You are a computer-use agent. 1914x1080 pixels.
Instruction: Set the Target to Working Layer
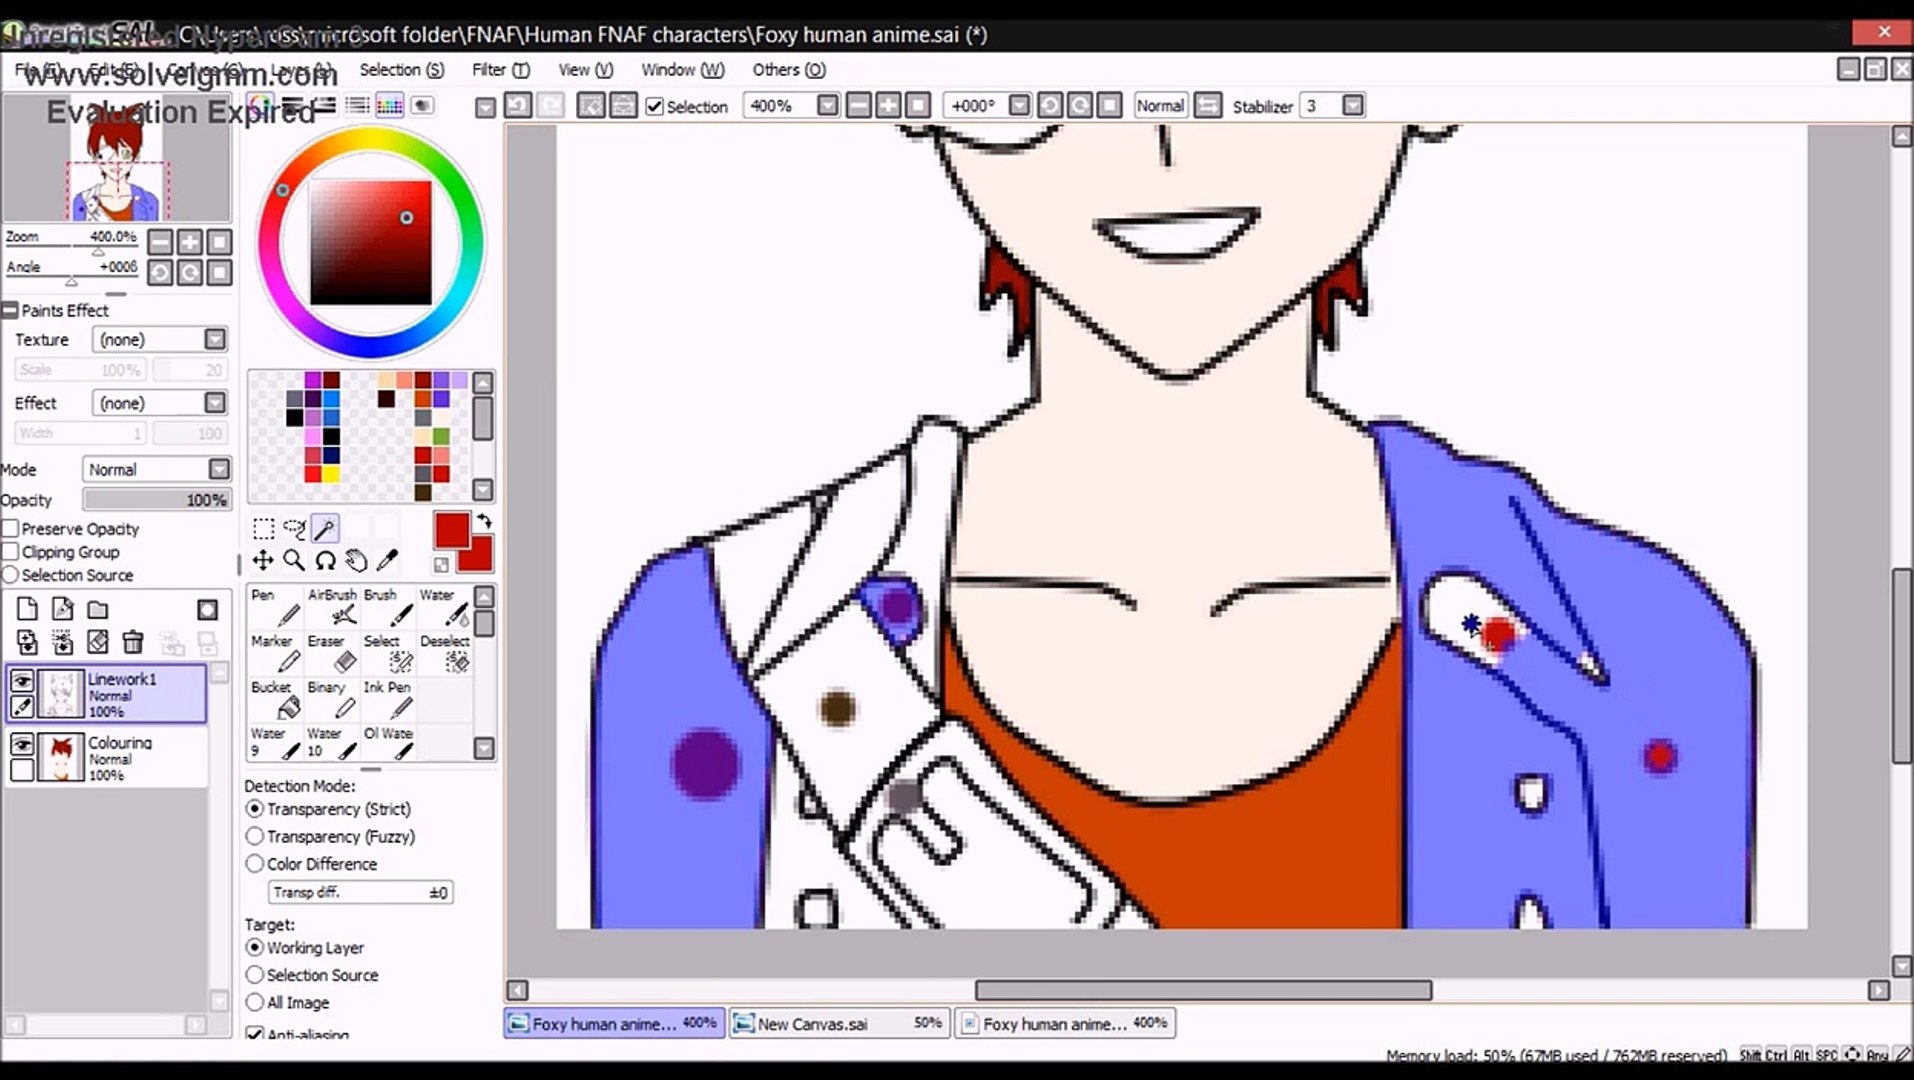point(255,947)
